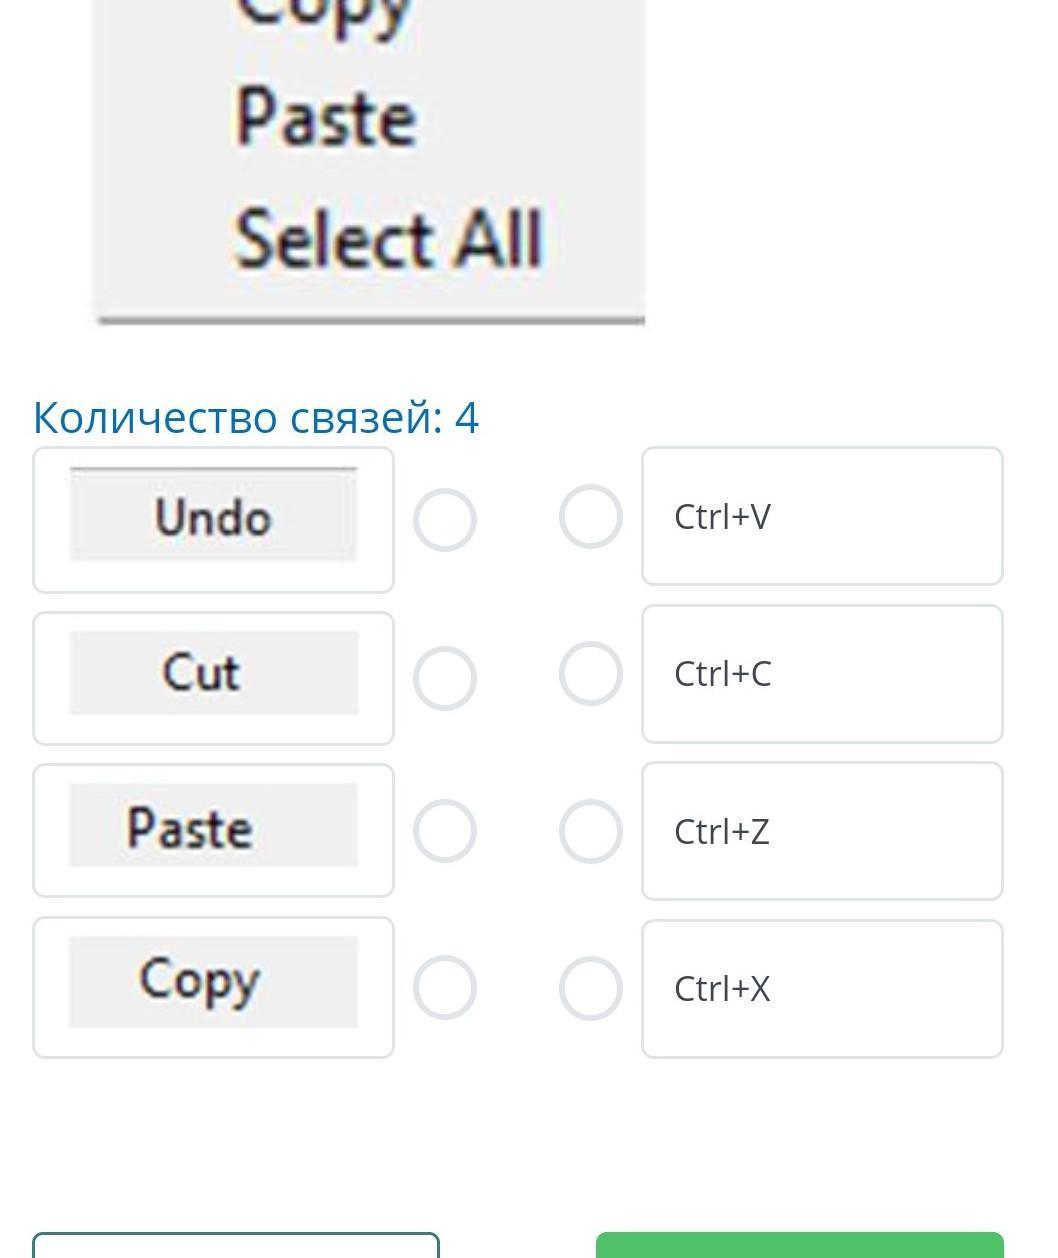Click the Ctrl+Z answer box
The image size is (1058, 1258).
[822, 831]
